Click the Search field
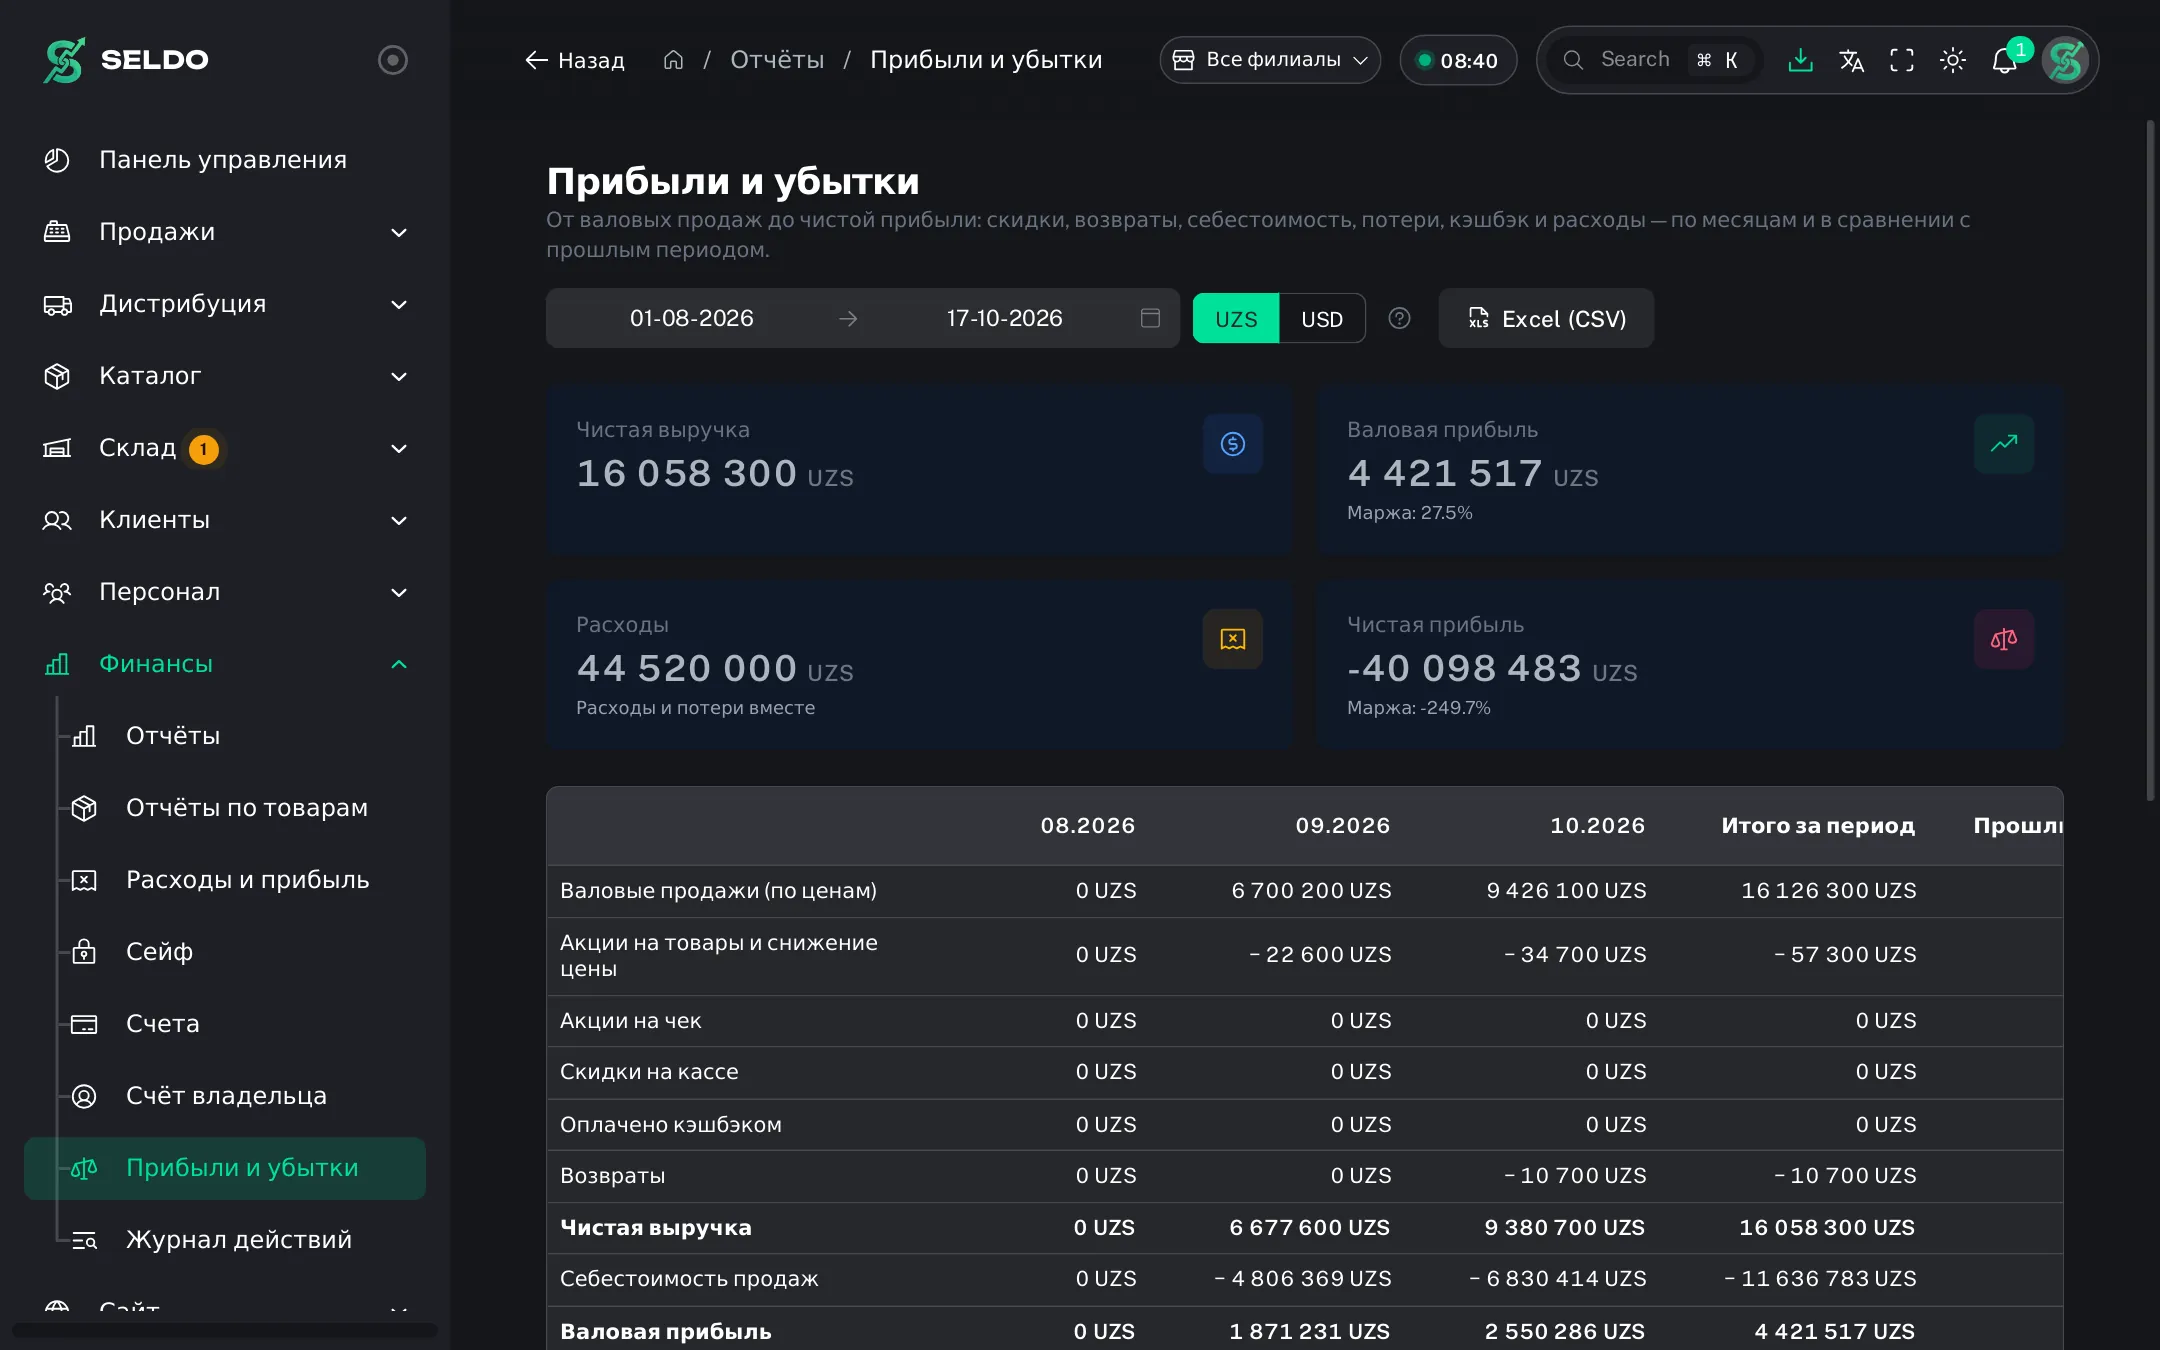This screenshot has height=1350, width=2160. tap(1656, 60)
